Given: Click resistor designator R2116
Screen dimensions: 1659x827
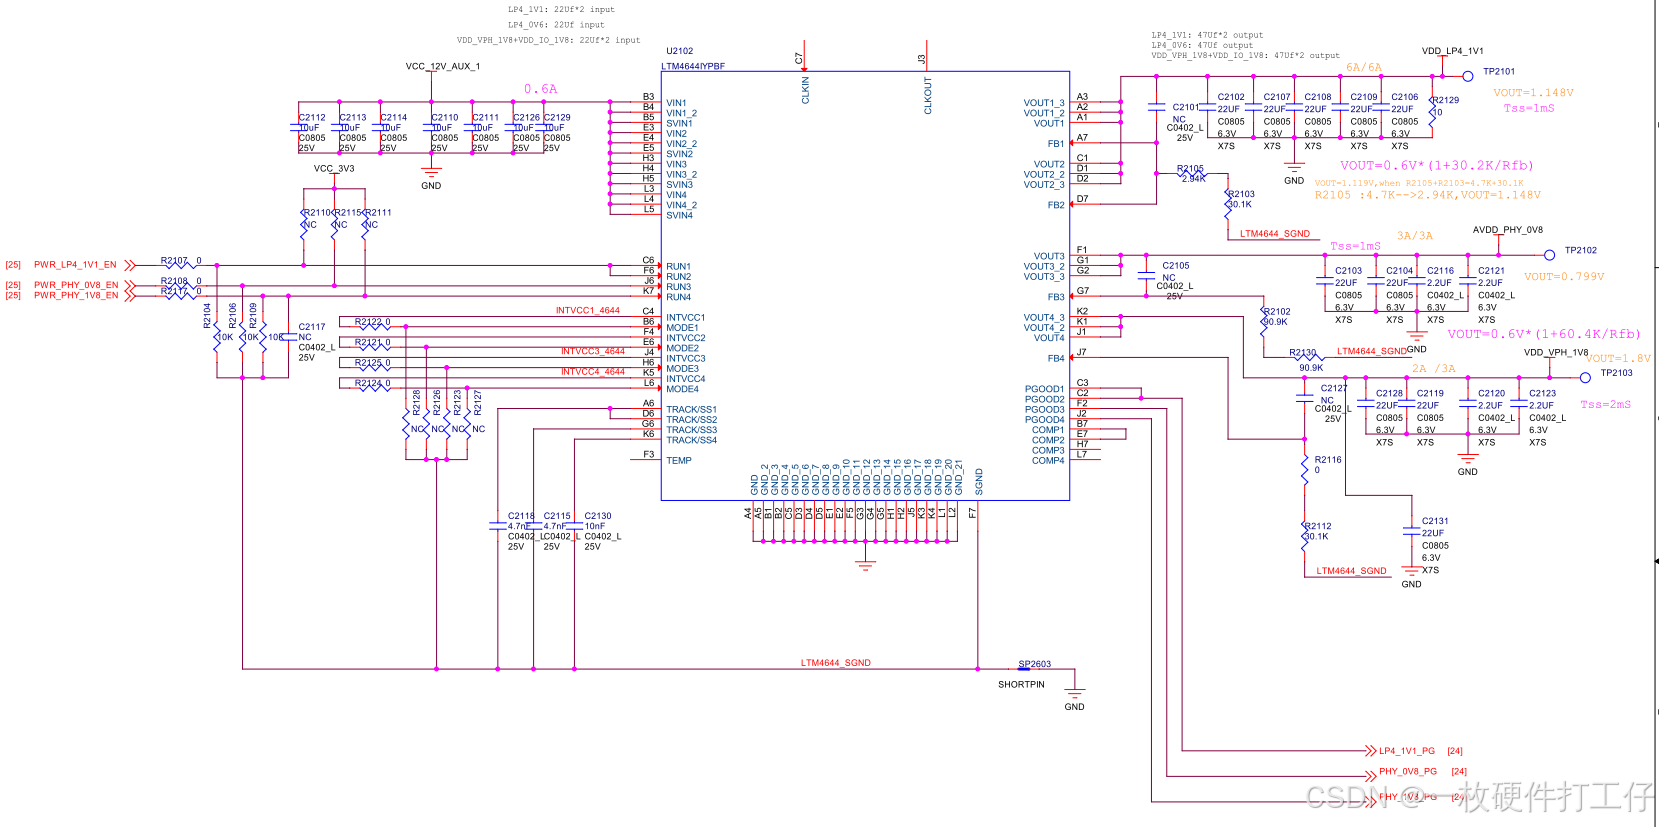Looking at the screenshot, I should click(x=1328, y=460).
